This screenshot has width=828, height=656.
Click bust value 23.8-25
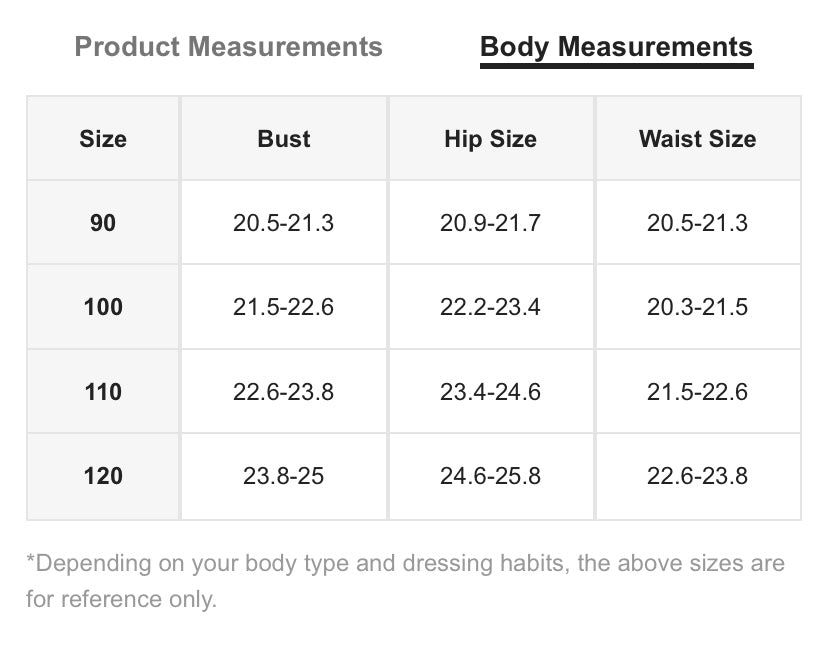(x=284, y=476)
